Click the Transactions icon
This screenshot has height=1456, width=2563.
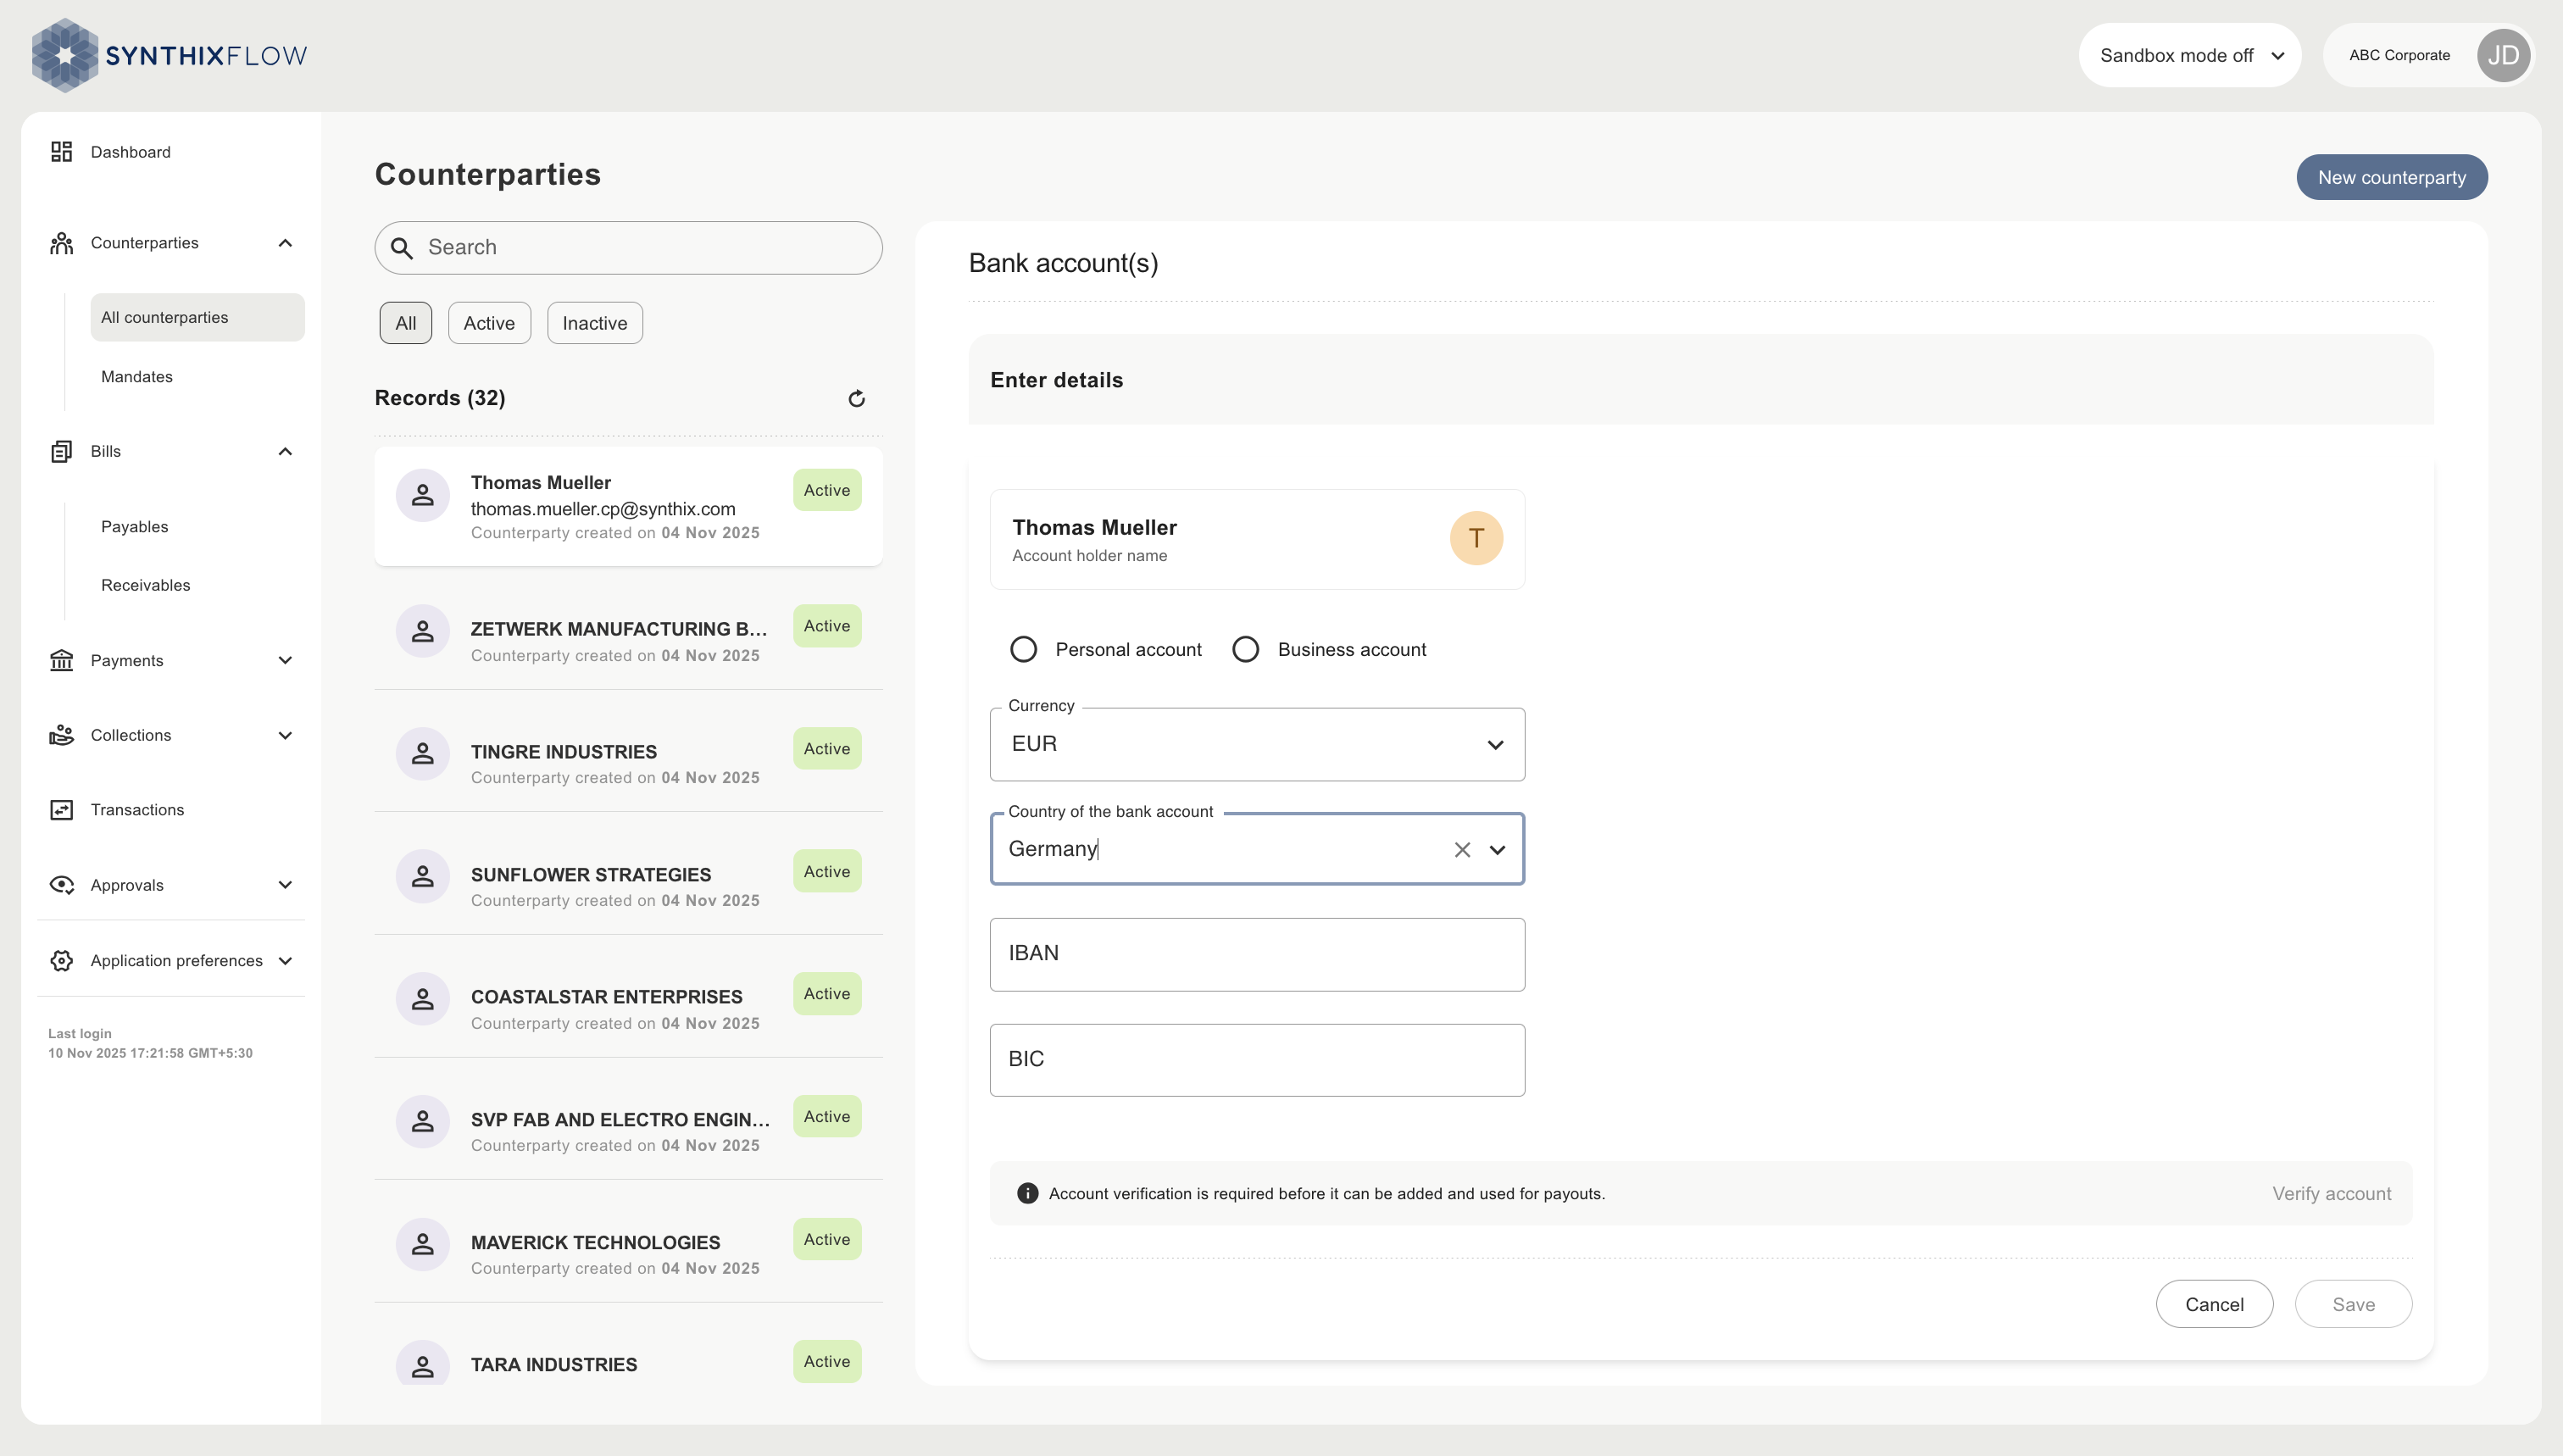[x=62, y=810]
